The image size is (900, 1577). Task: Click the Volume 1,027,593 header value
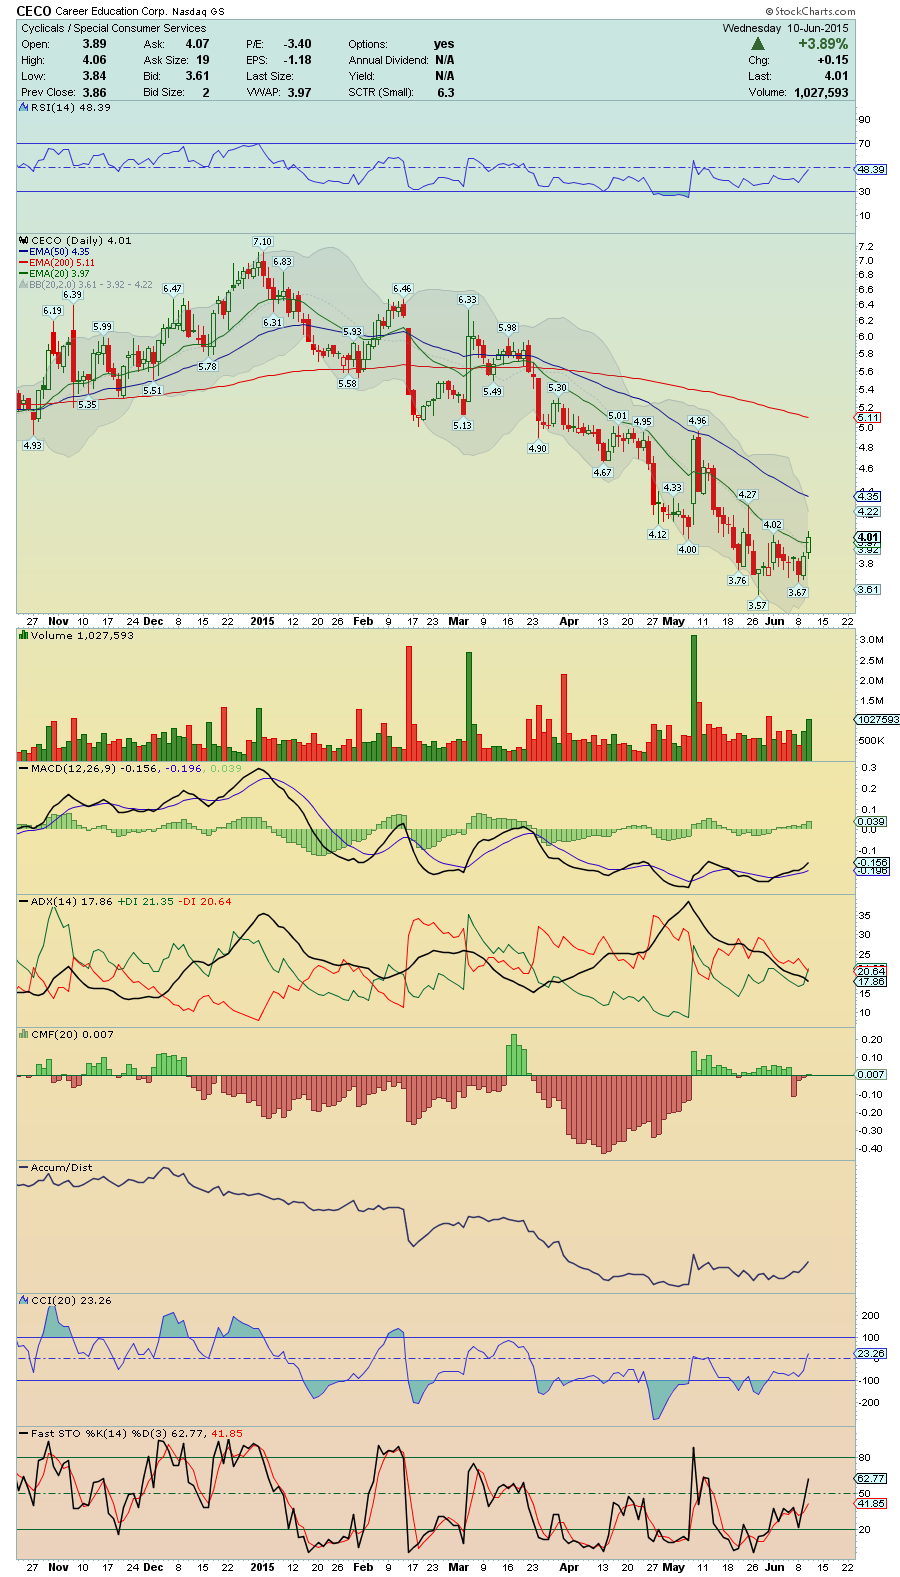pyautogui.click(x=821, y=92)
